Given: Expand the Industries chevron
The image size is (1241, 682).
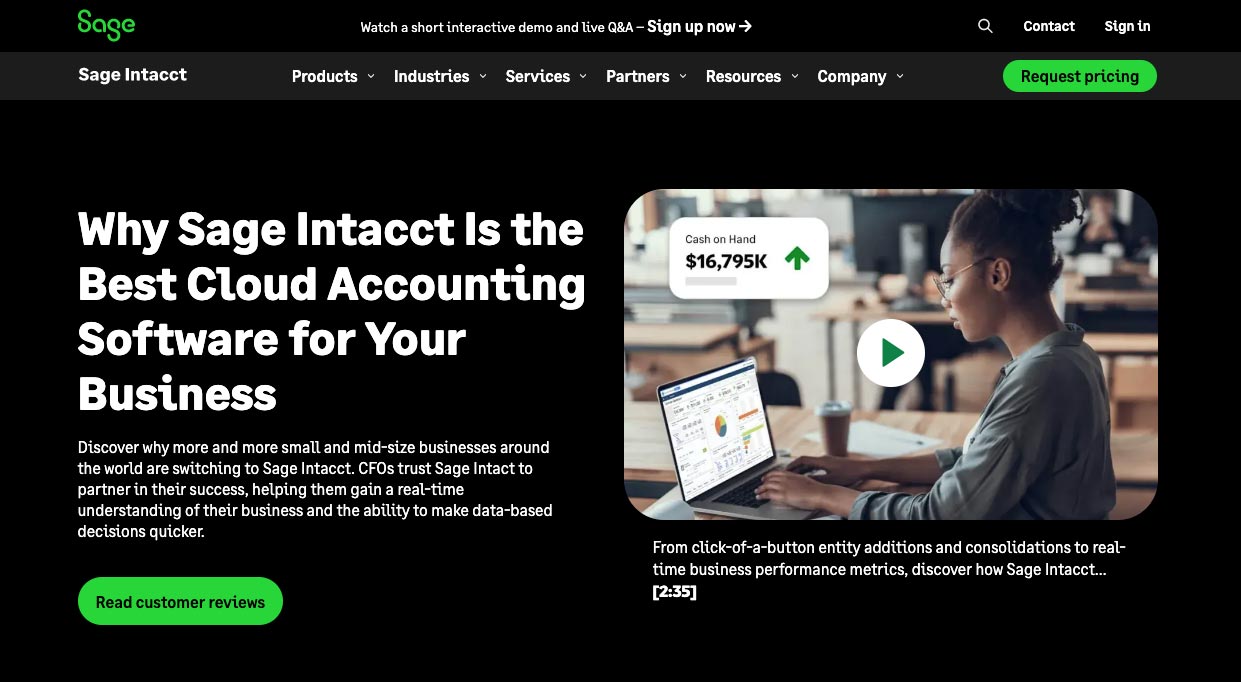Looking at the screenshot, I should click(483, 76).
